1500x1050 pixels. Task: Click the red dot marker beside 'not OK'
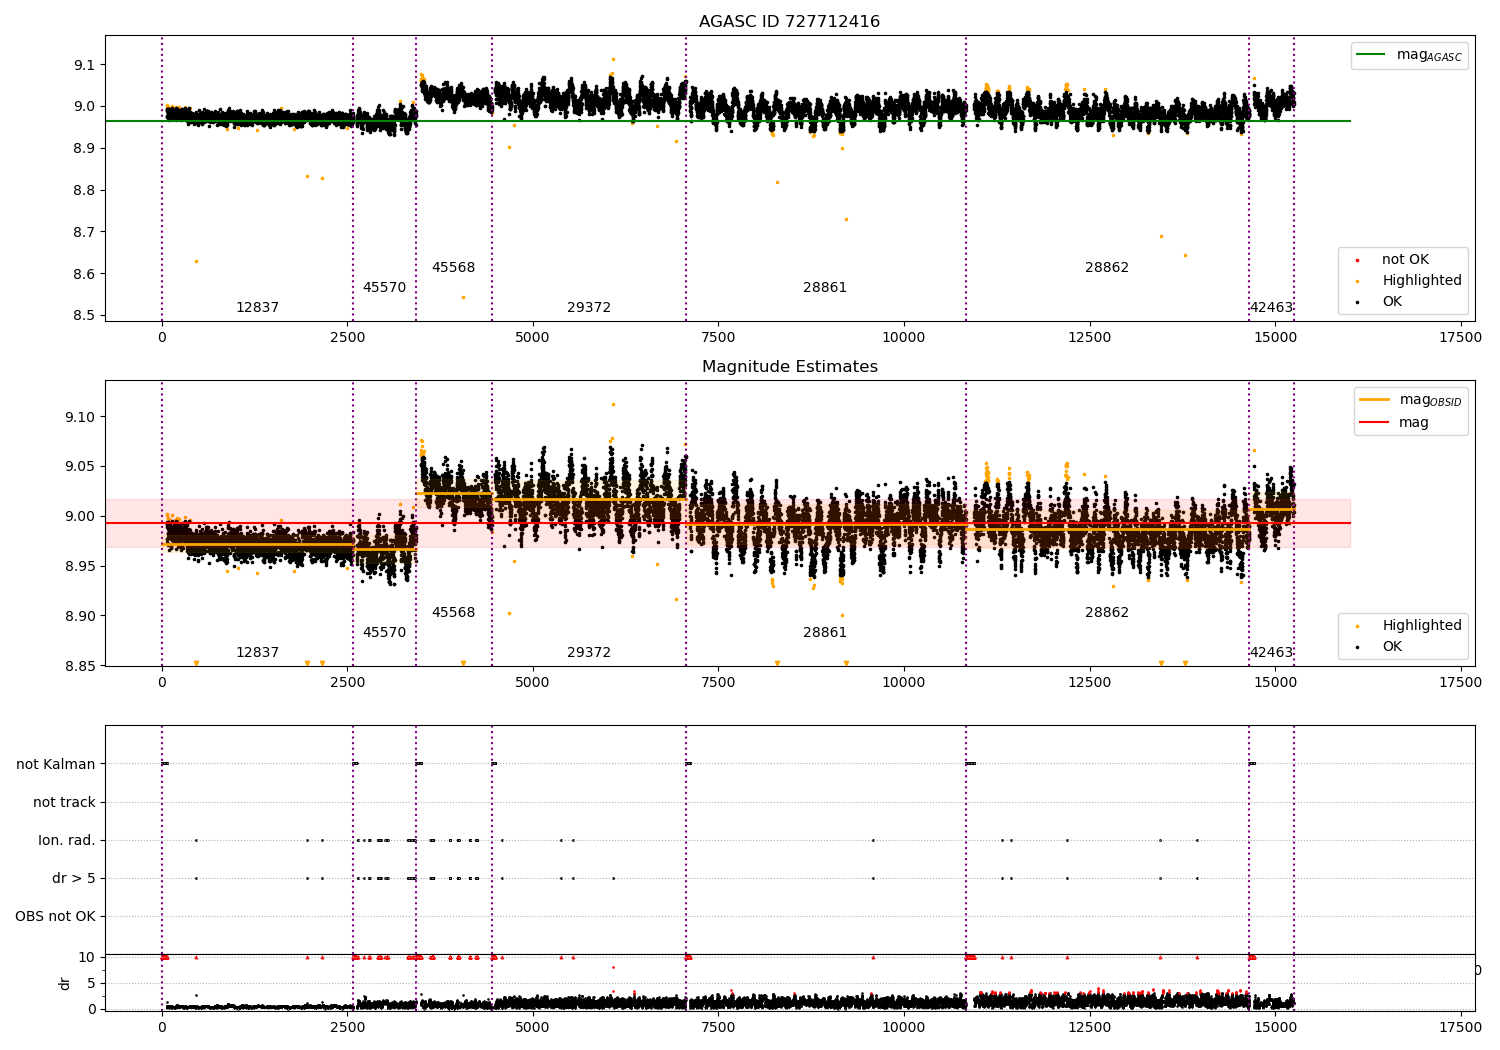(x=1357, y=261)
